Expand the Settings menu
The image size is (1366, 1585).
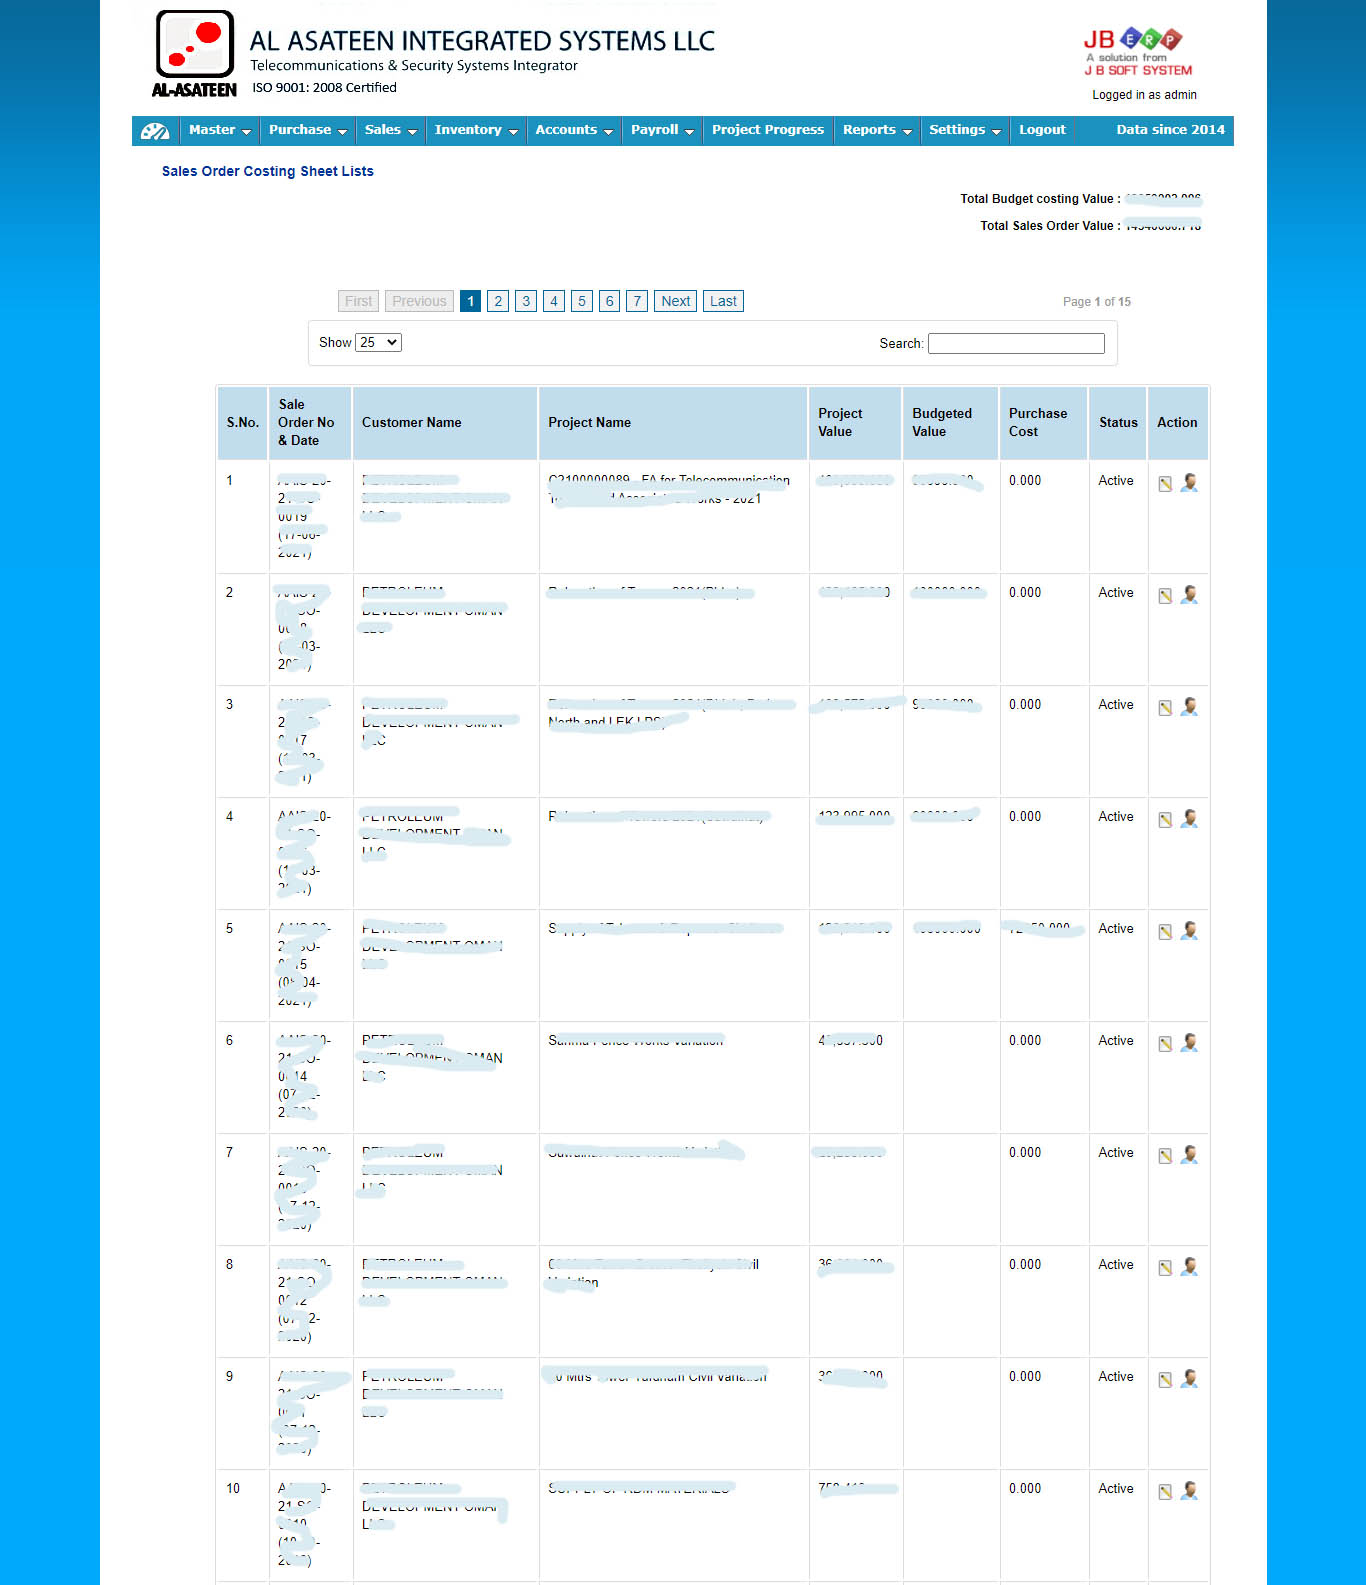click(x=965, y=130)
